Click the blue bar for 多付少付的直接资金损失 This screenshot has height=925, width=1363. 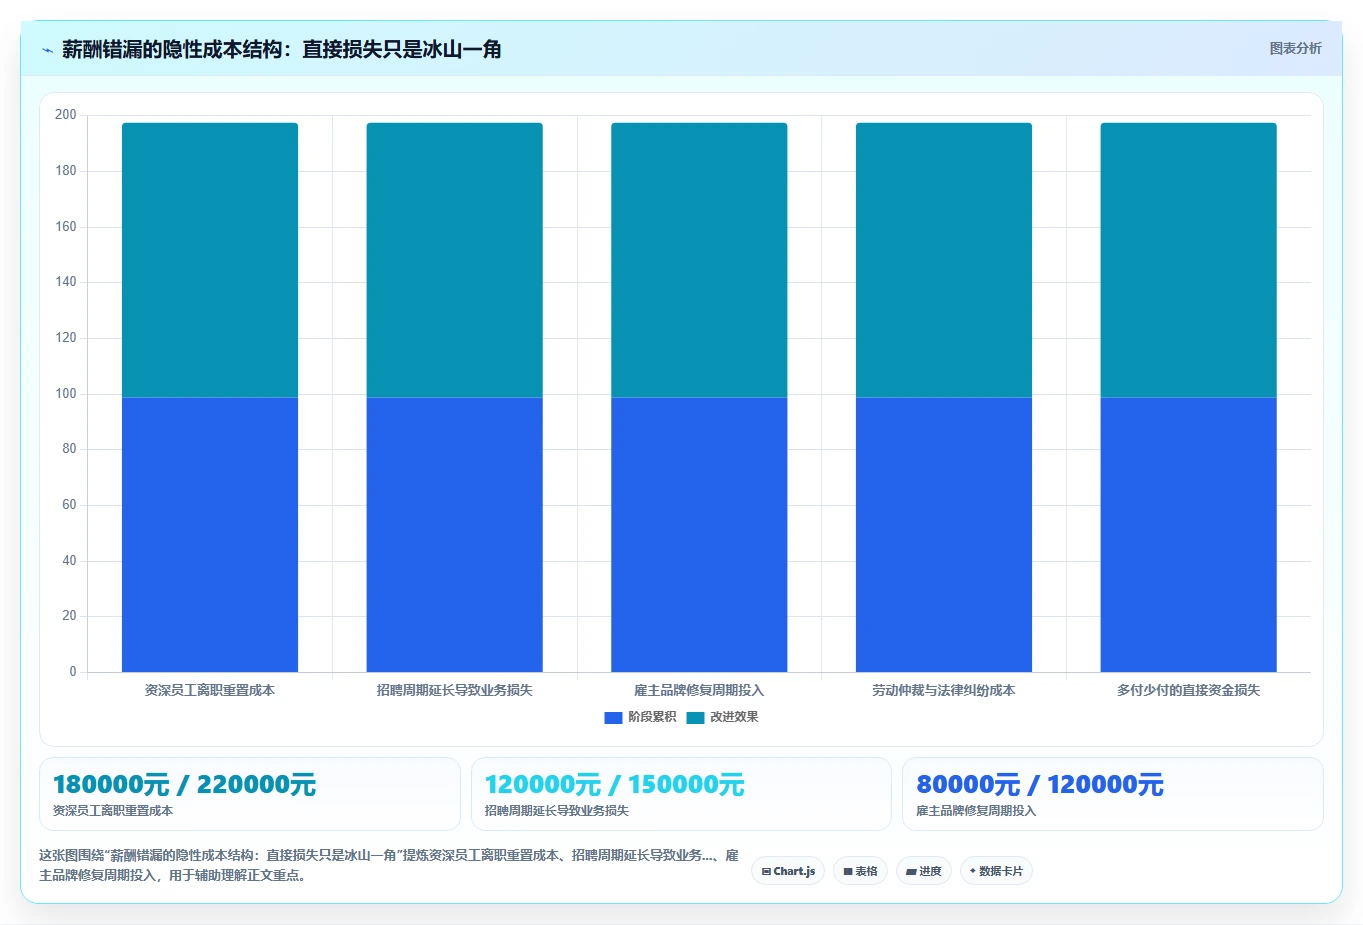point(1189,535)
